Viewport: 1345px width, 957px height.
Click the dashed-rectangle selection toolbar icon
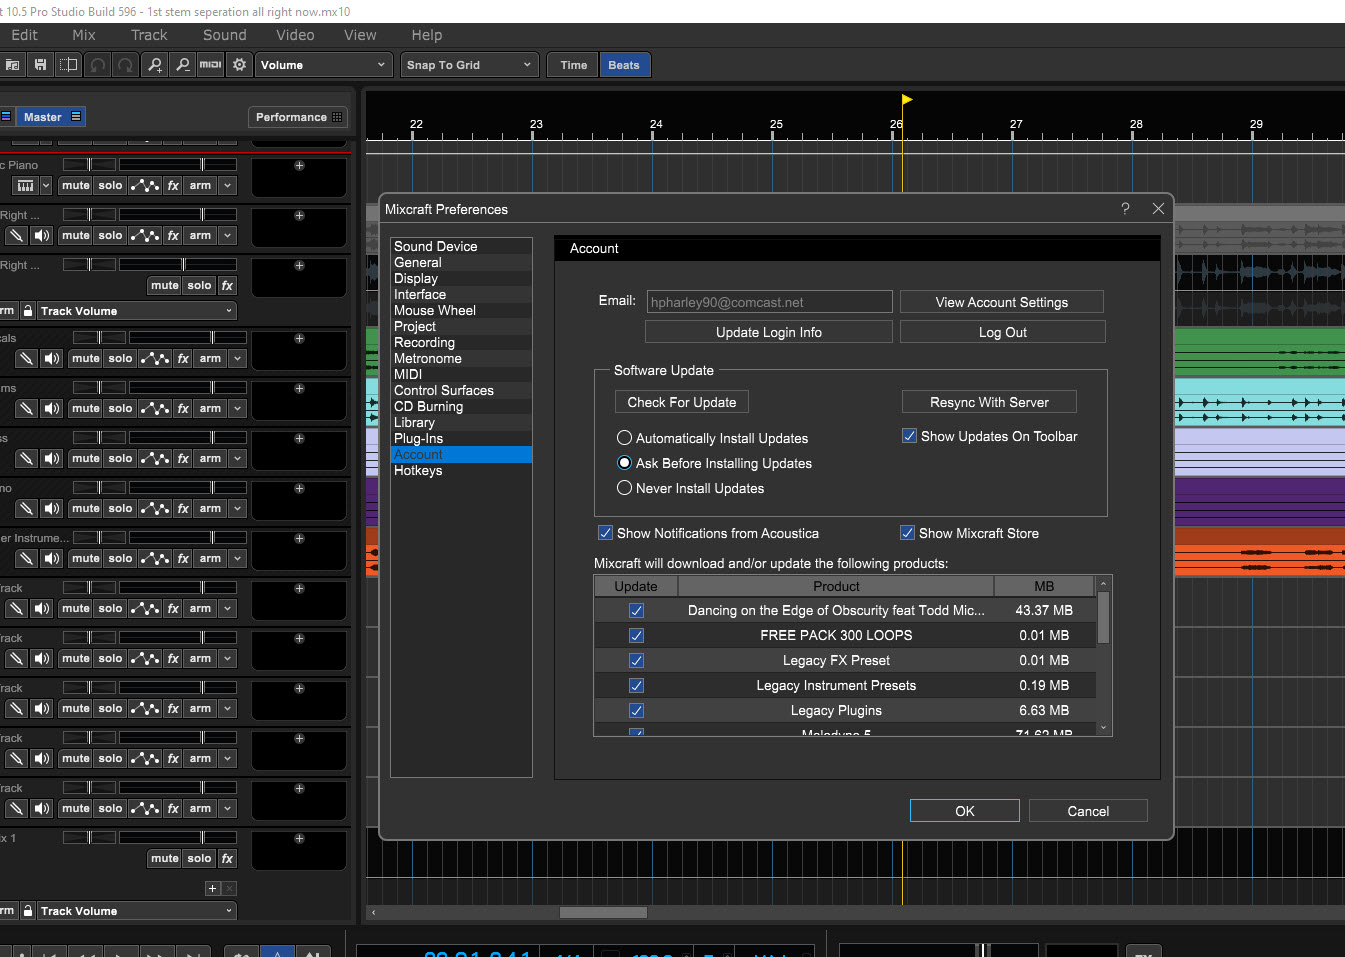68,65
